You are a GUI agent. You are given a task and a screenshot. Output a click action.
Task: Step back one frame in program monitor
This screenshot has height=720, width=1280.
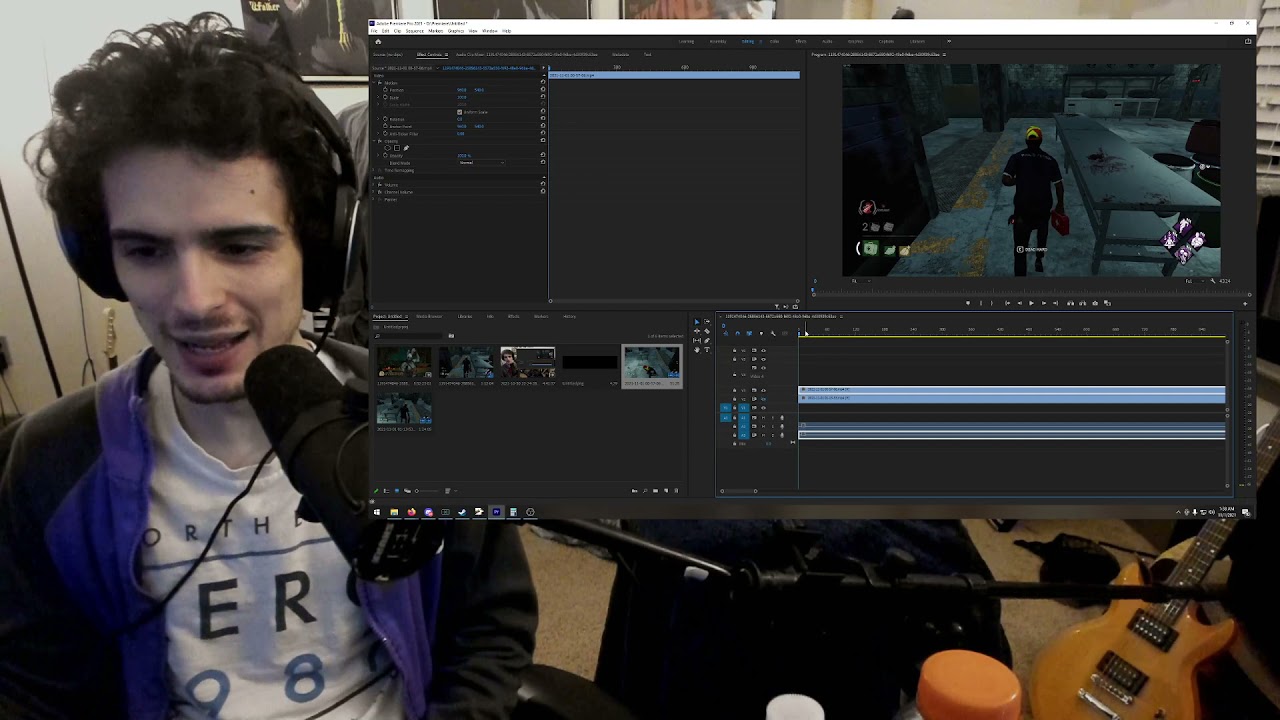[x=1020, y=302]
